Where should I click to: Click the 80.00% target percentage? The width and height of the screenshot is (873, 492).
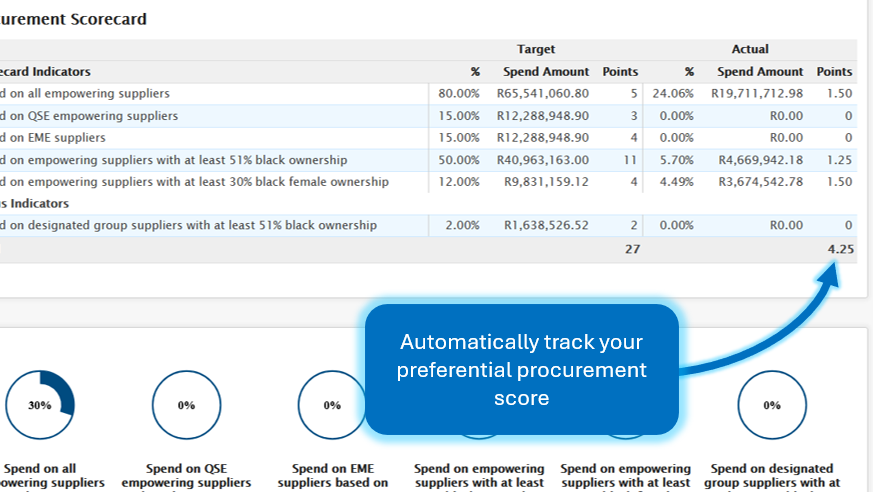pos(459,94)
